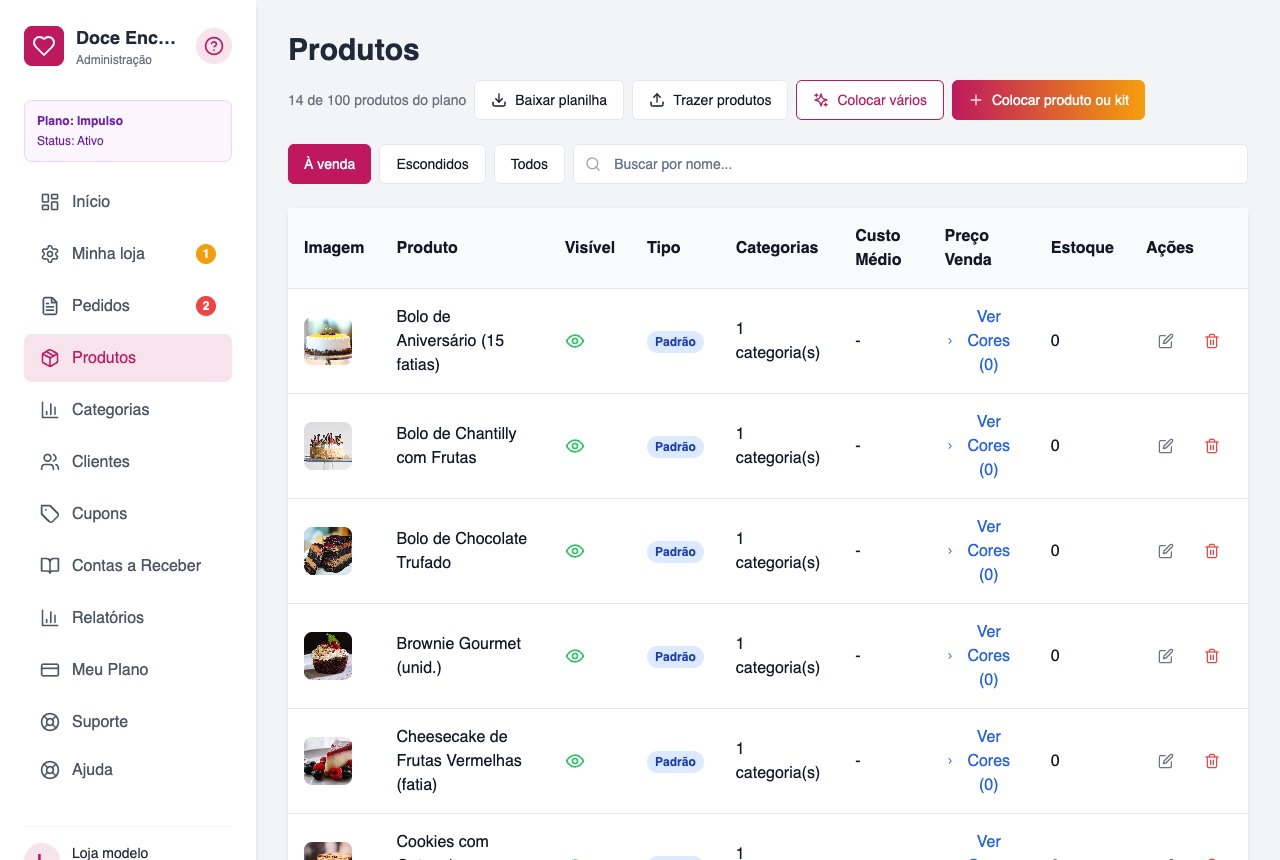
Task: Delete Bolo de Chocolate Trufado
Action: coord(1212,551)
